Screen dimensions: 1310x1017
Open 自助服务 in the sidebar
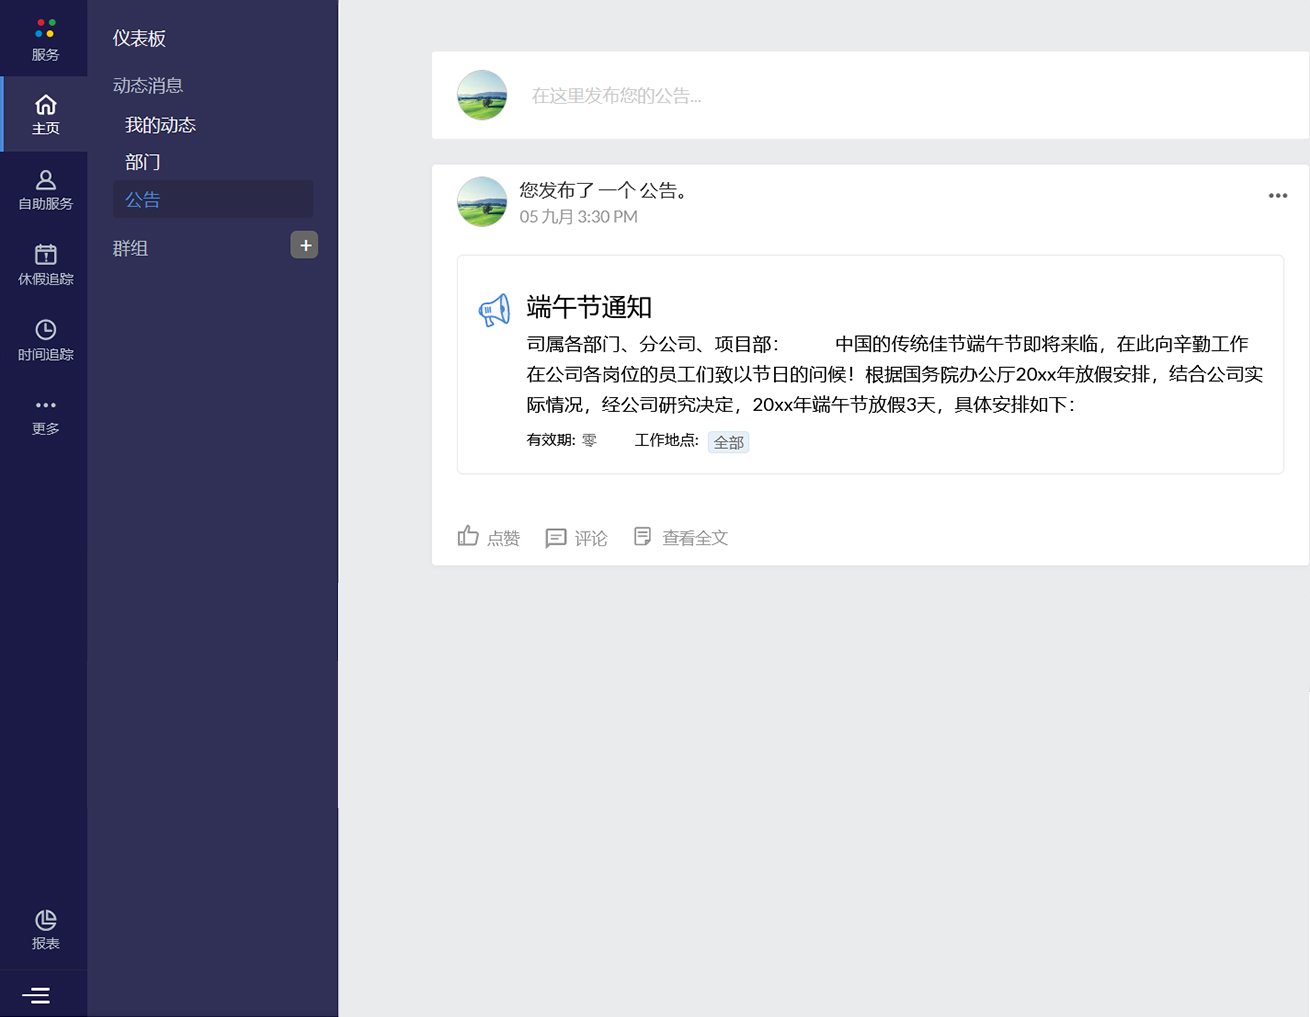(45, 189)
